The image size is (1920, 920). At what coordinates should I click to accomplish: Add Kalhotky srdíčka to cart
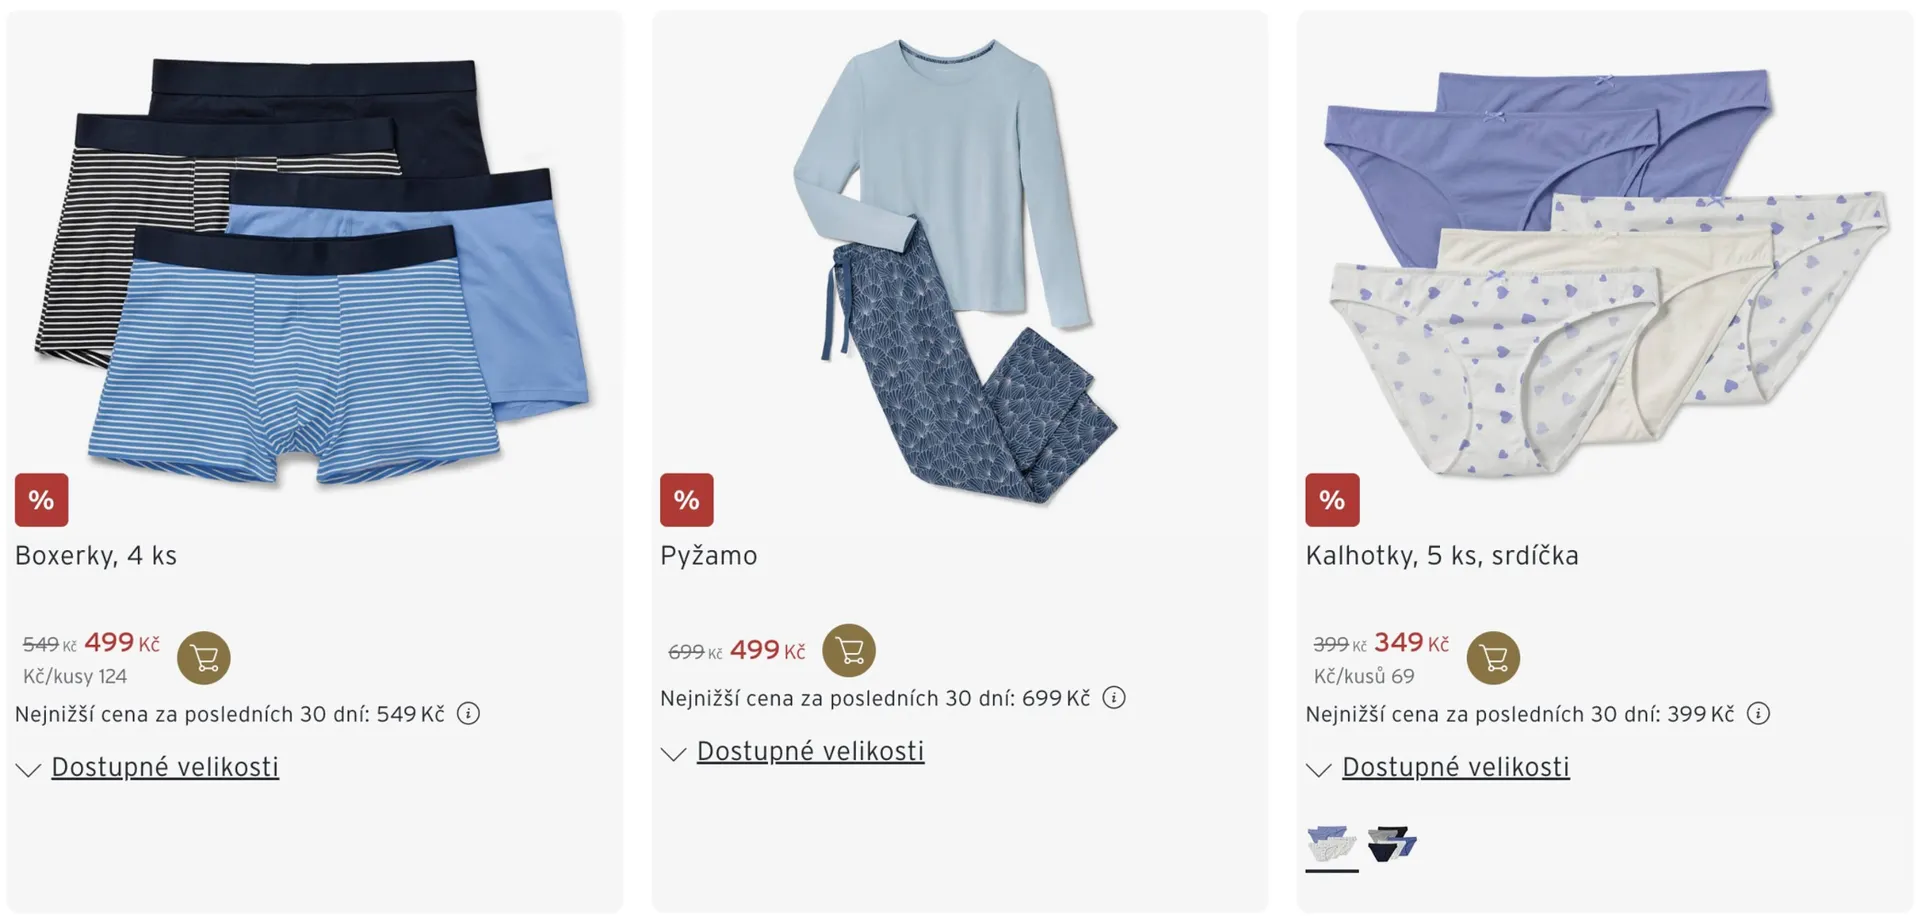click(x=1493, y=658)
